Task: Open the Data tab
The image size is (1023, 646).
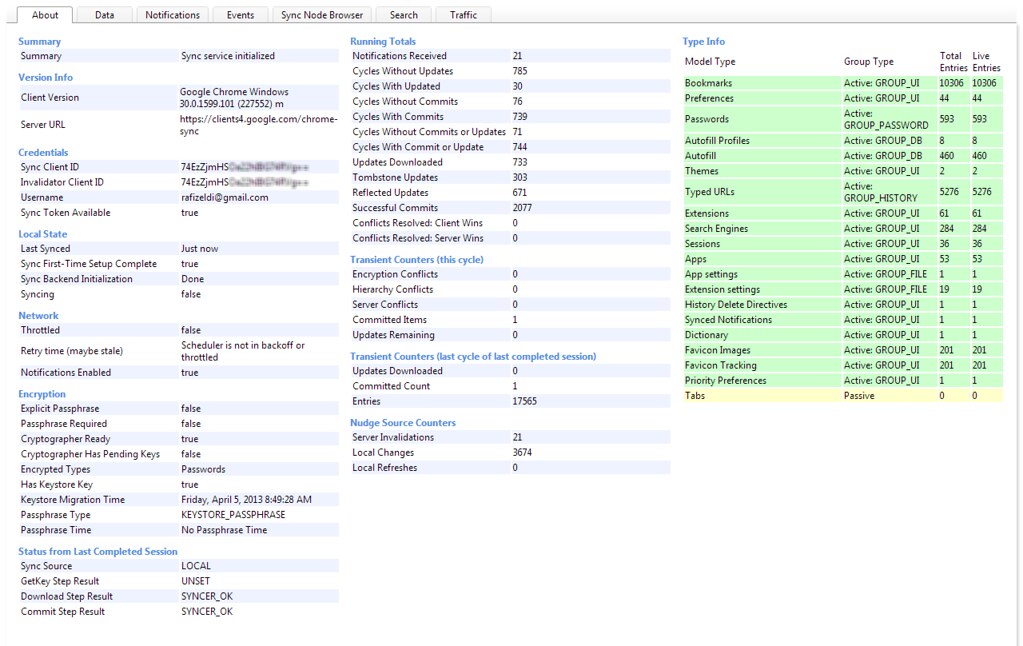Action: tap(104, 15)
